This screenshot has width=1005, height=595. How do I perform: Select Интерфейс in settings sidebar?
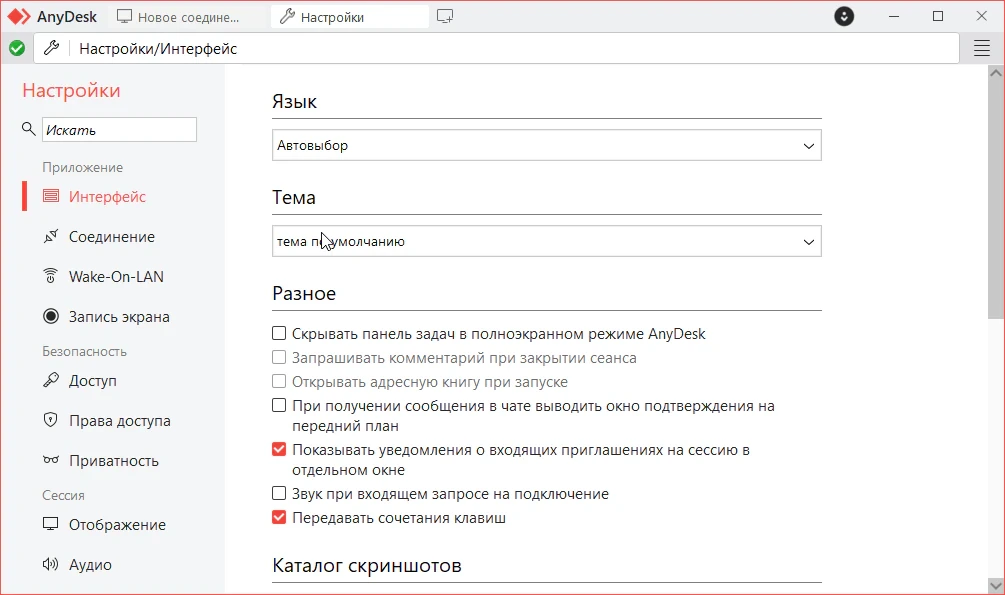tap(108, 196)
